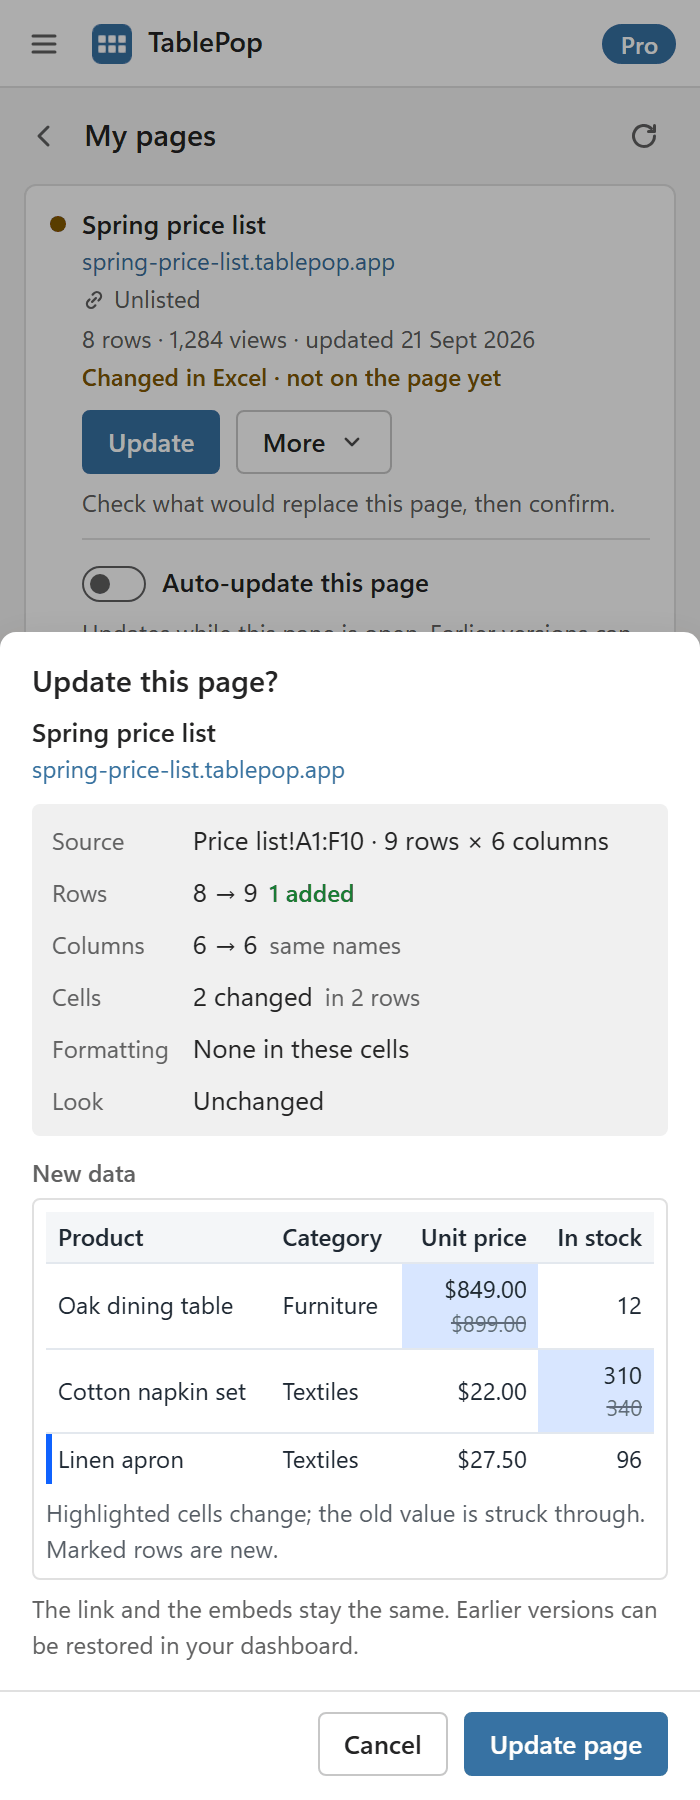Screen dimensions: 700x1800
Task: Go back with the left chevron
Action: (x=44, y=136)
